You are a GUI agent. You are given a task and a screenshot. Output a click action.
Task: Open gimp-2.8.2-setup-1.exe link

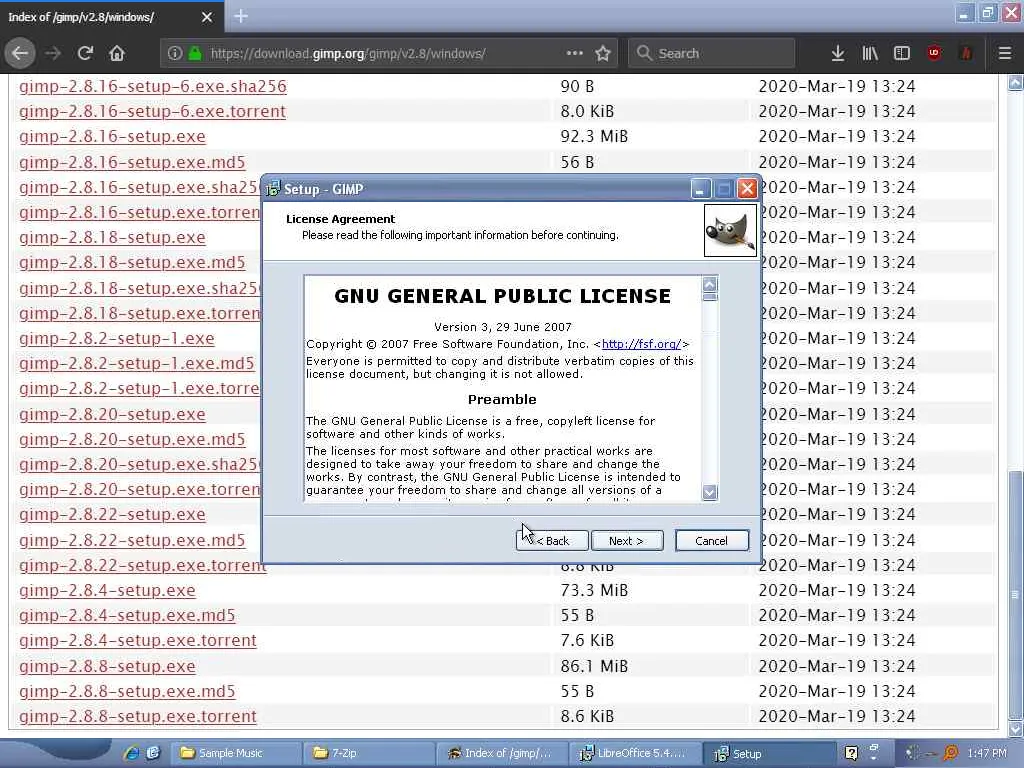coord(117,339)
